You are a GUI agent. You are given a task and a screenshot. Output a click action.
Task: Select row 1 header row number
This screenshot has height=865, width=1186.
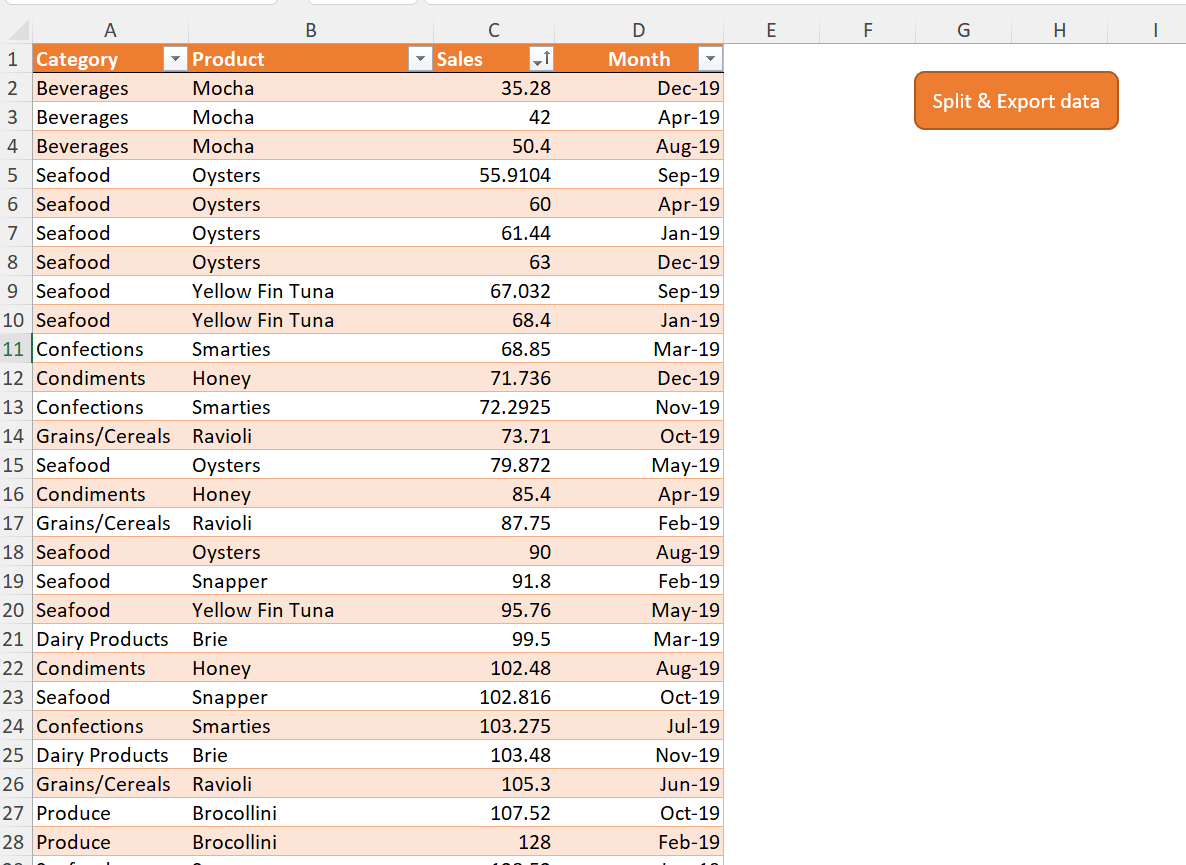(14, 59)
